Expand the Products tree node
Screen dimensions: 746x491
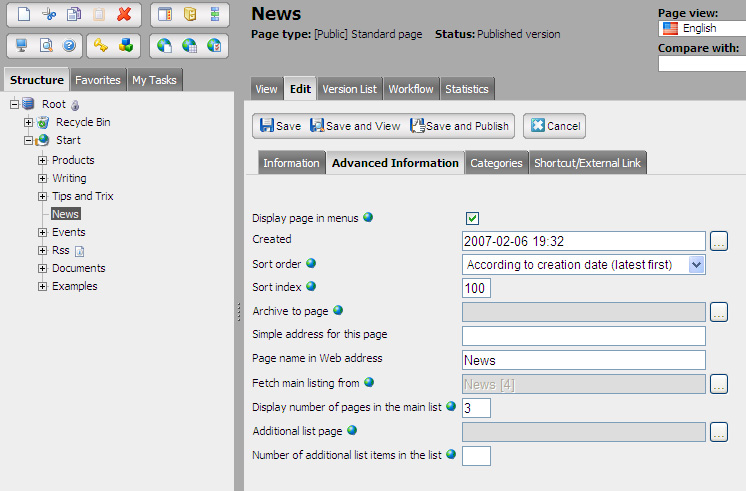(43, 160)
